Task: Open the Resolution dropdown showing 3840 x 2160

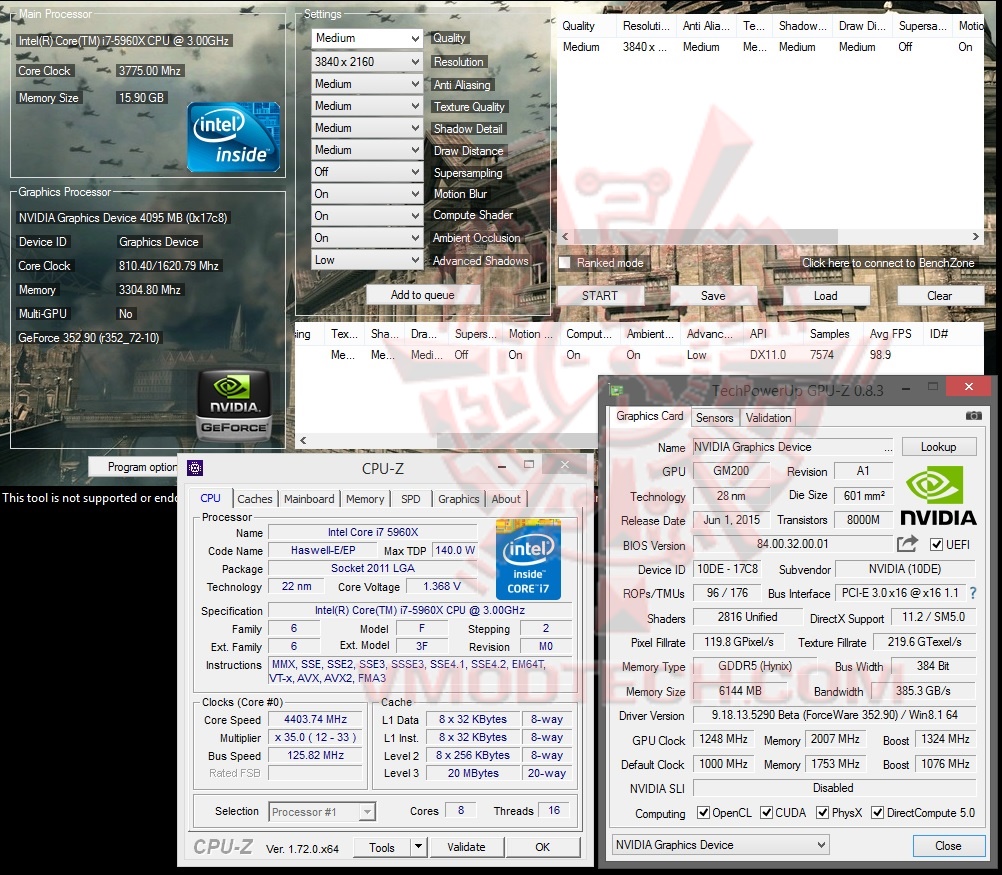Action: coord(367,62)
